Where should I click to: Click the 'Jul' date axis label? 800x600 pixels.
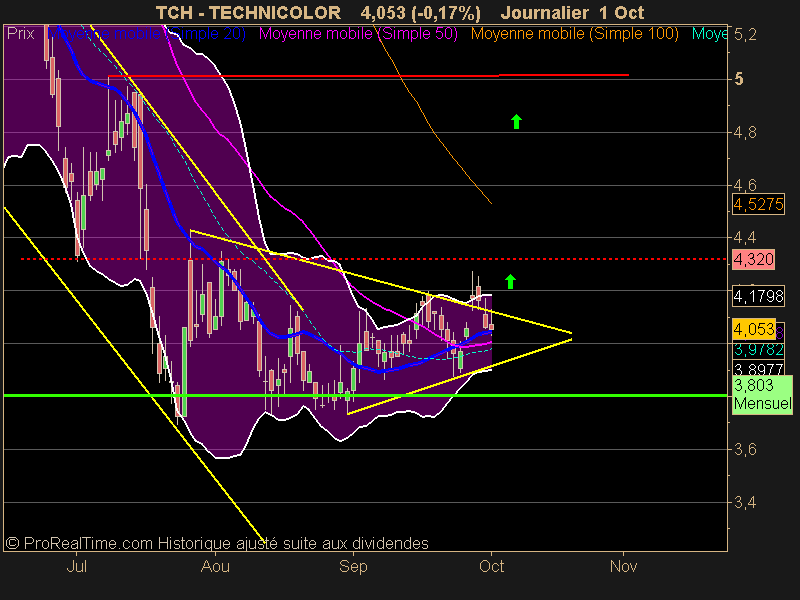tap(77, 566)
